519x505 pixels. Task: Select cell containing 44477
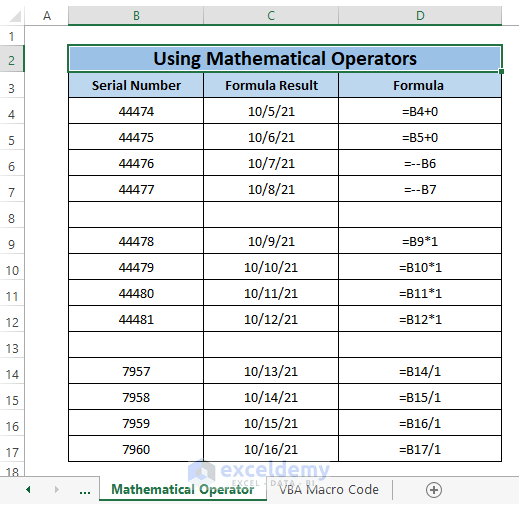pos(136,189)
